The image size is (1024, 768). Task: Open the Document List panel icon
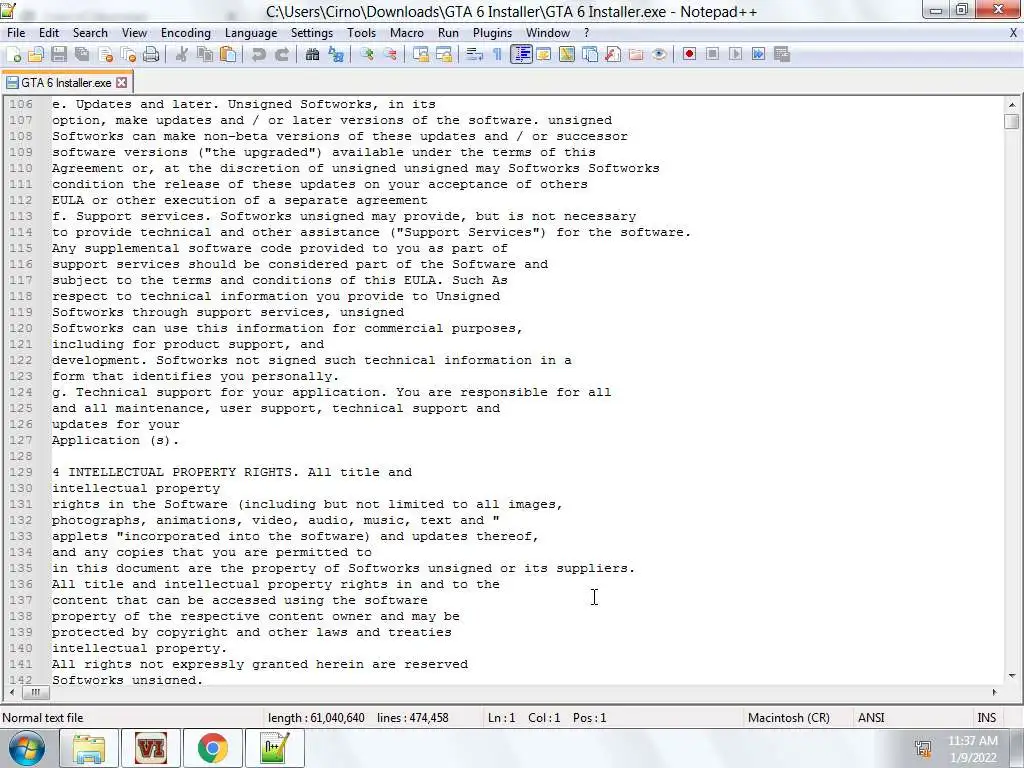[590, 55]
